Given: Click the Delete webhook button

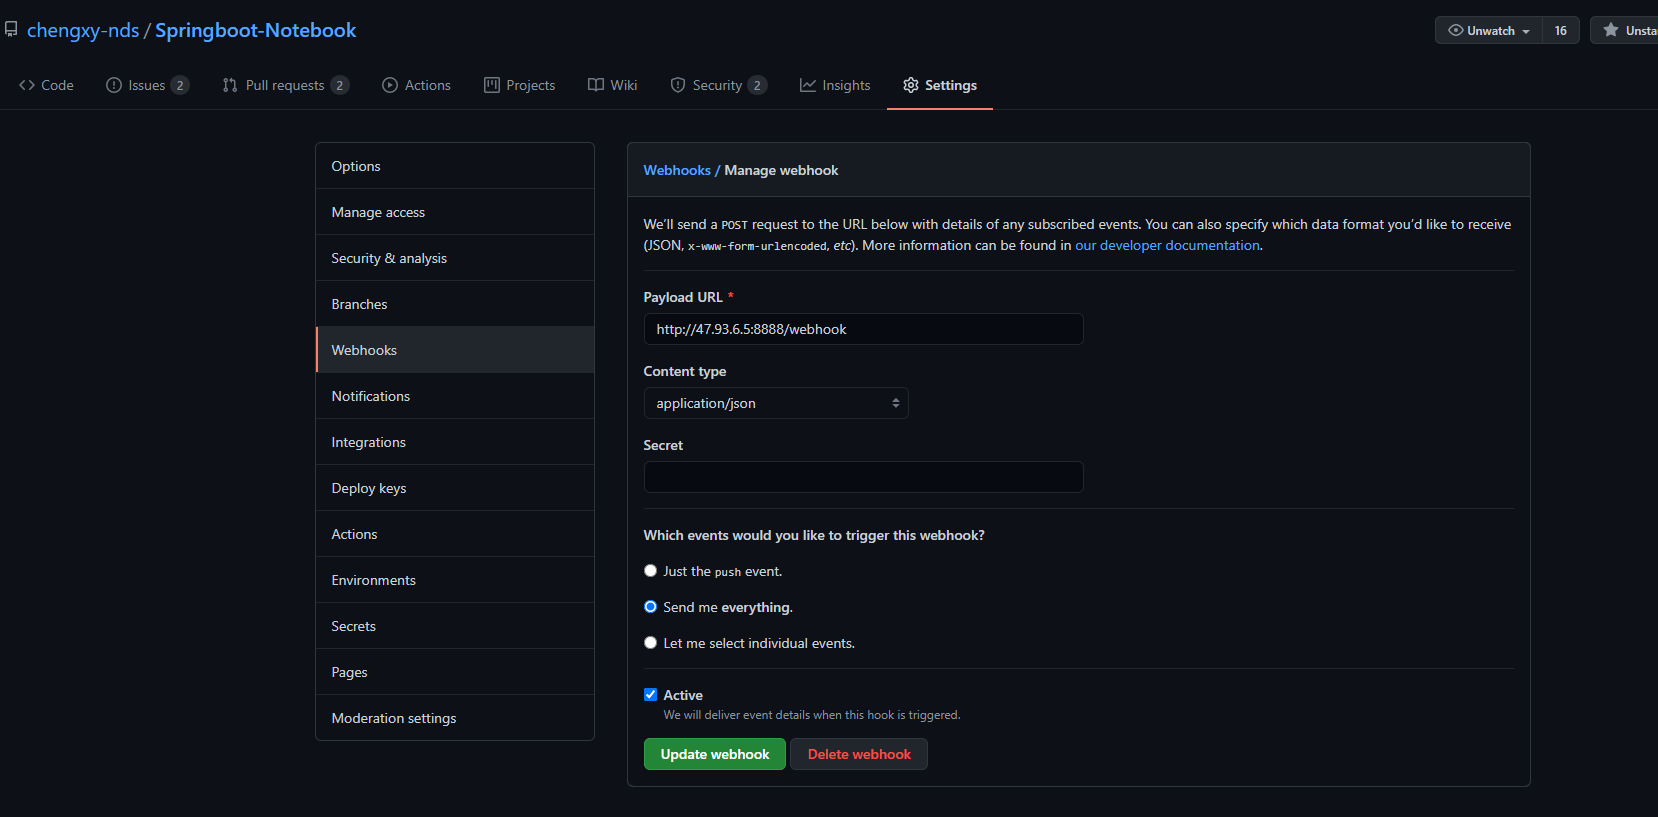Looking at the screenshot, I should click(859, 754).
